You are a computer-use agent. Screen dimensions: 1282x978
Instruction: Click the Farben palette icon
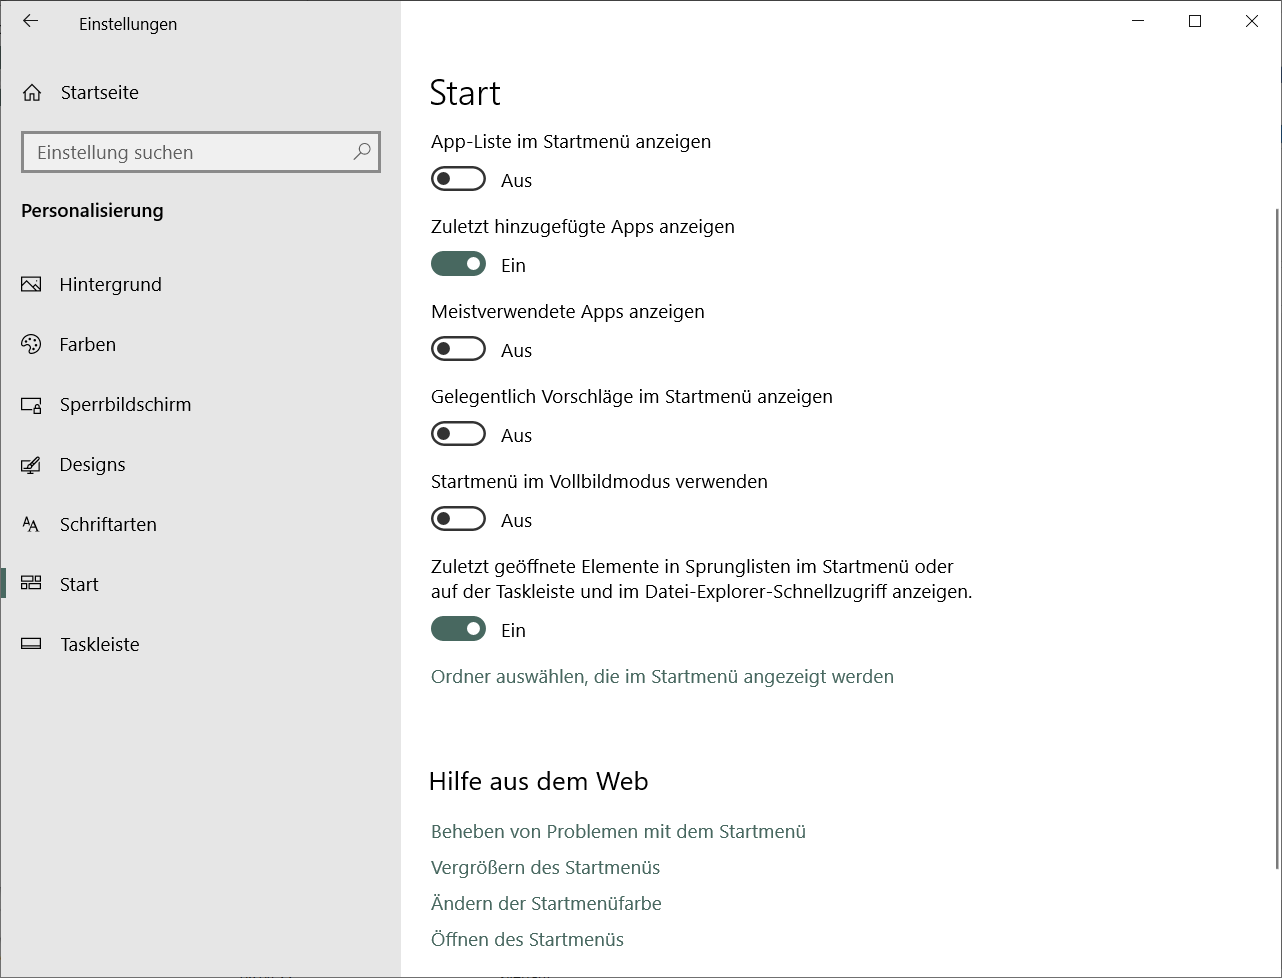[31, 345]
